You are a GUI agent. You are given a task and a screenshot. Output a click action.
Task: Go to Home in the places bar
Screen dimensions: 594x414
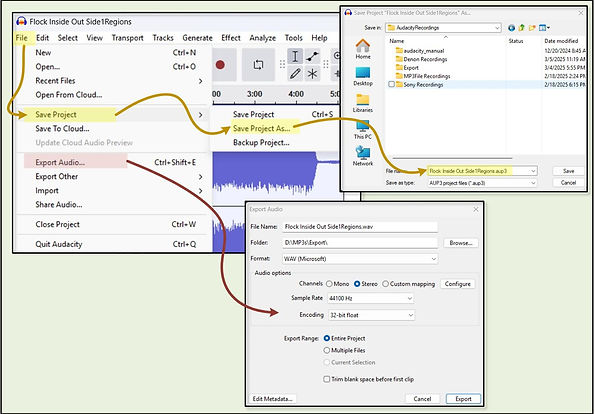click(363, 49)
